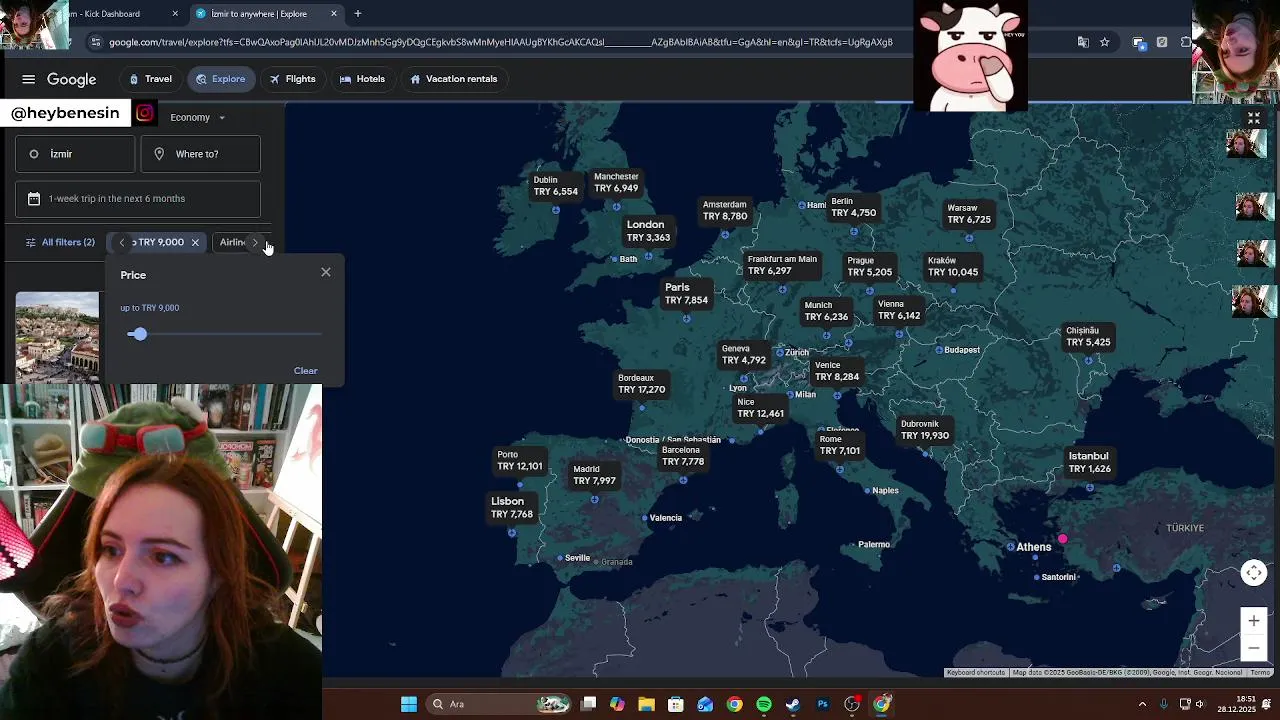The width and height of the screenshot is (1280, 720).
Task: Bookmark this page with star icon
Action: coord(1104,42)
